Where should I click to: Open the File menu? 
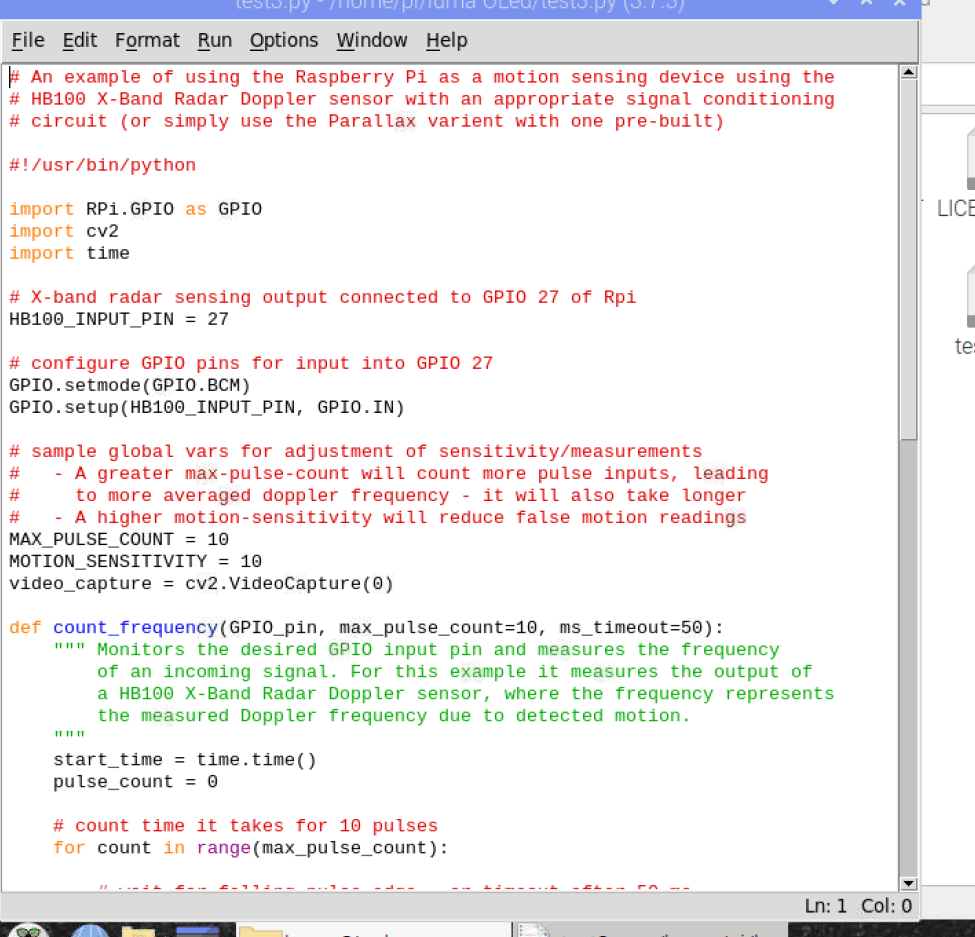[x=28, y=41]
